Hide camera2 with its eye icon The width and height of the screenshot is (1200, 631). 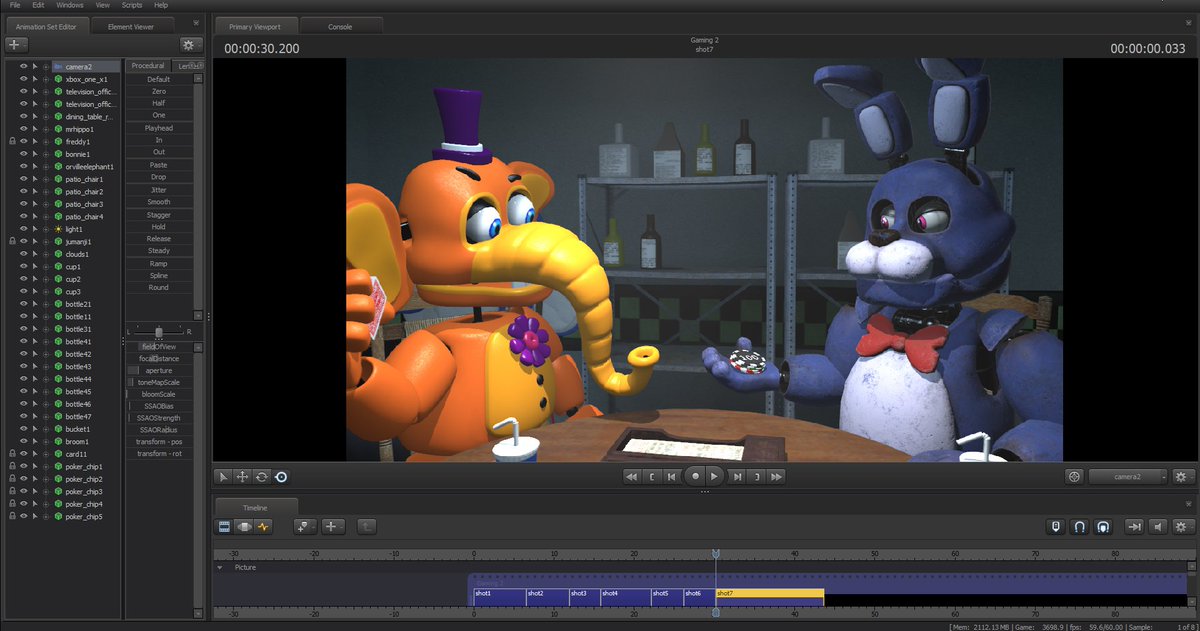click(23, 66)
